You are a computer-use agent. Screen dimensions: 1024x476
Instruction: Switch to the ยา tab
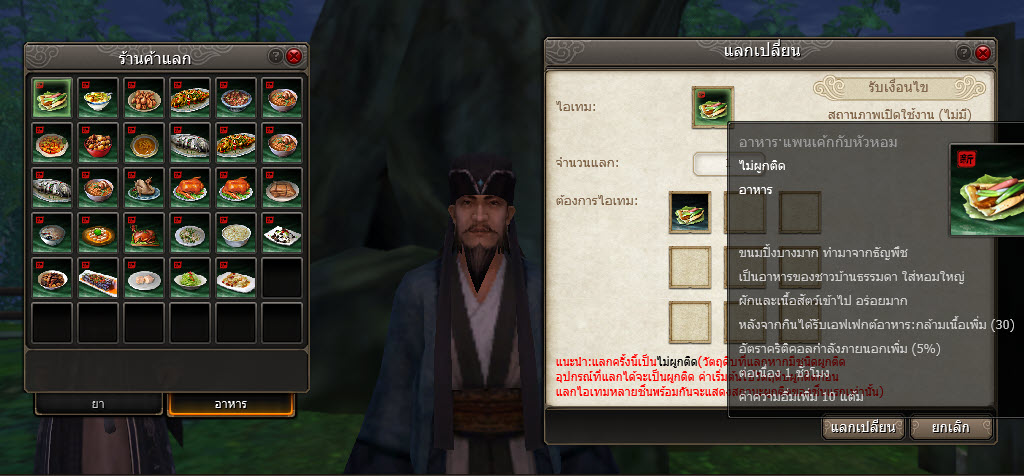coord(99,404)
